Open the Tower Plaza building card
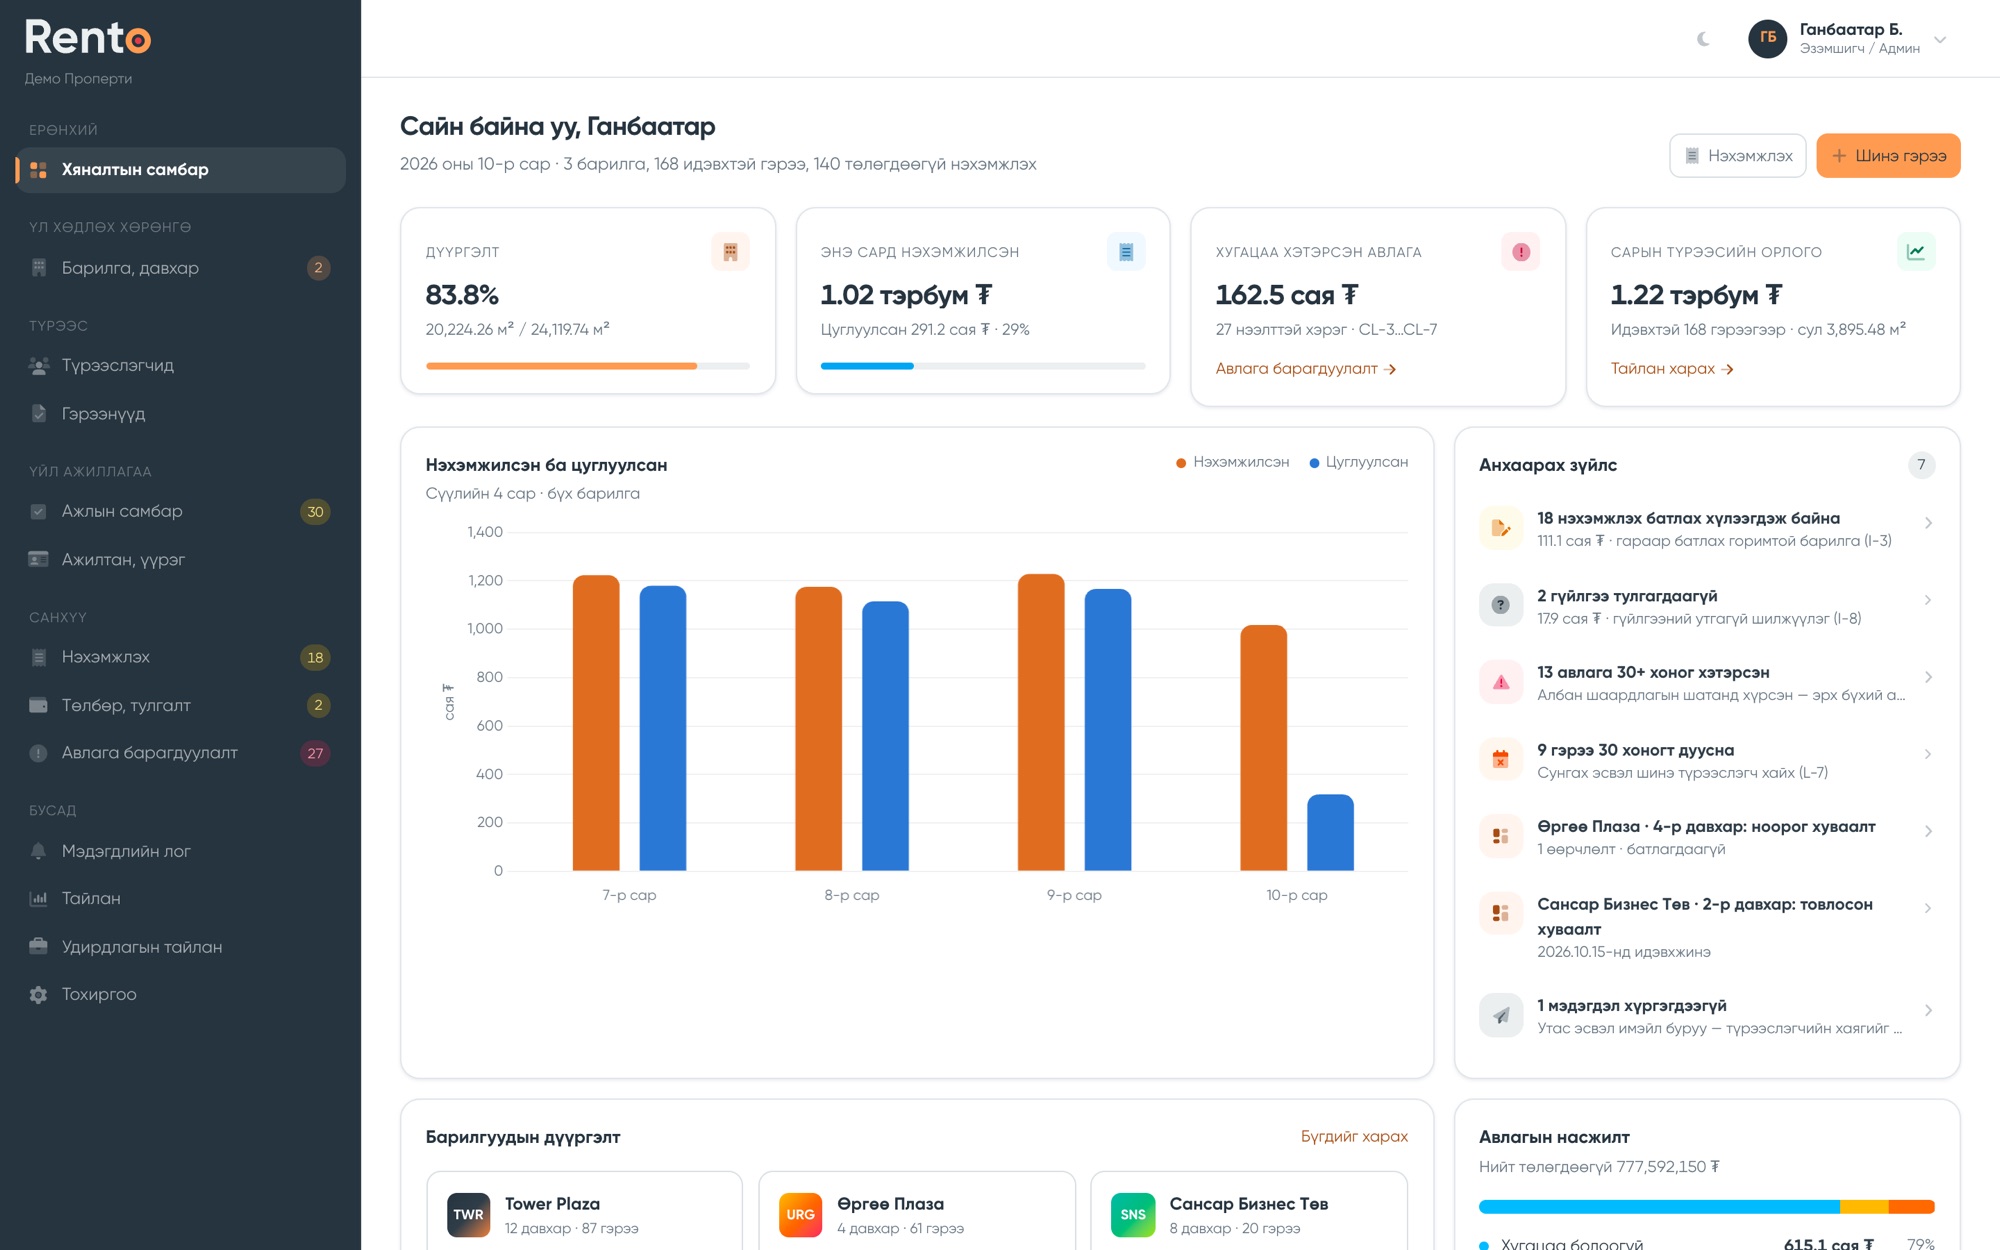Viewport: 2000px width, 1250px height. [585, 1211]
